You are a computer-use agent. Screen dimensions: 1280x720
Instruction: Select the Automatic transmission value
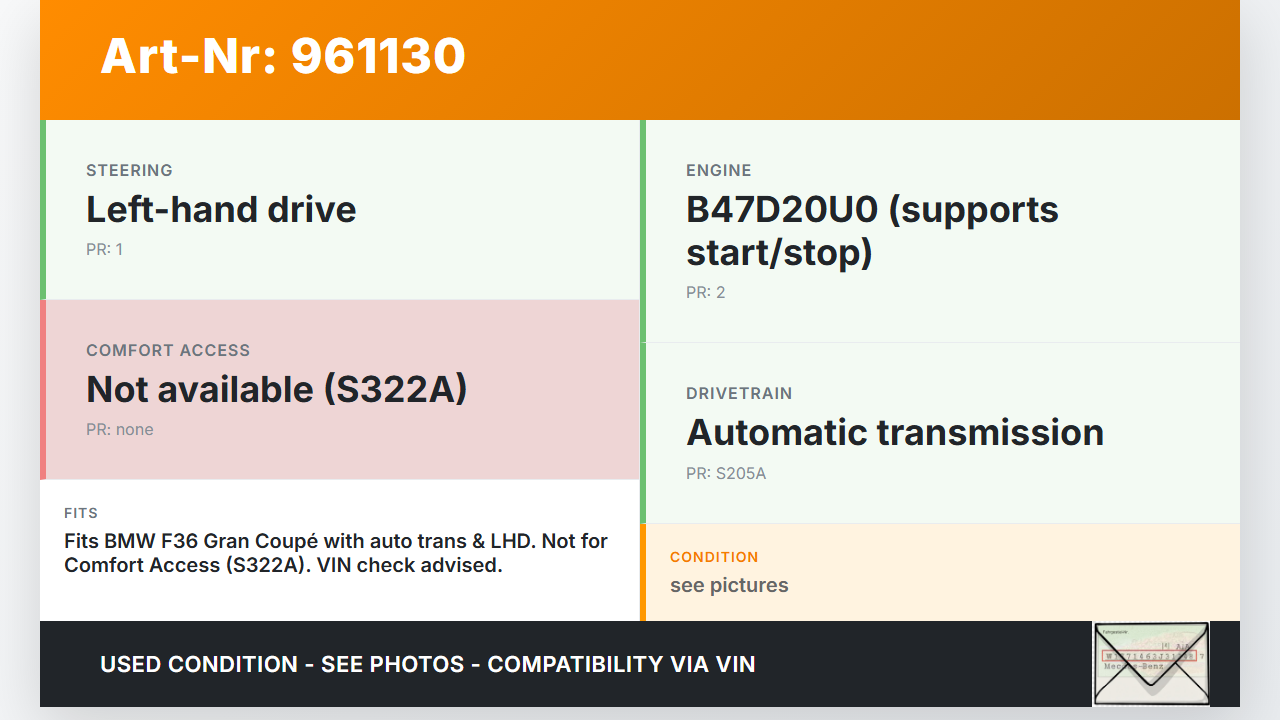point(895,432)
